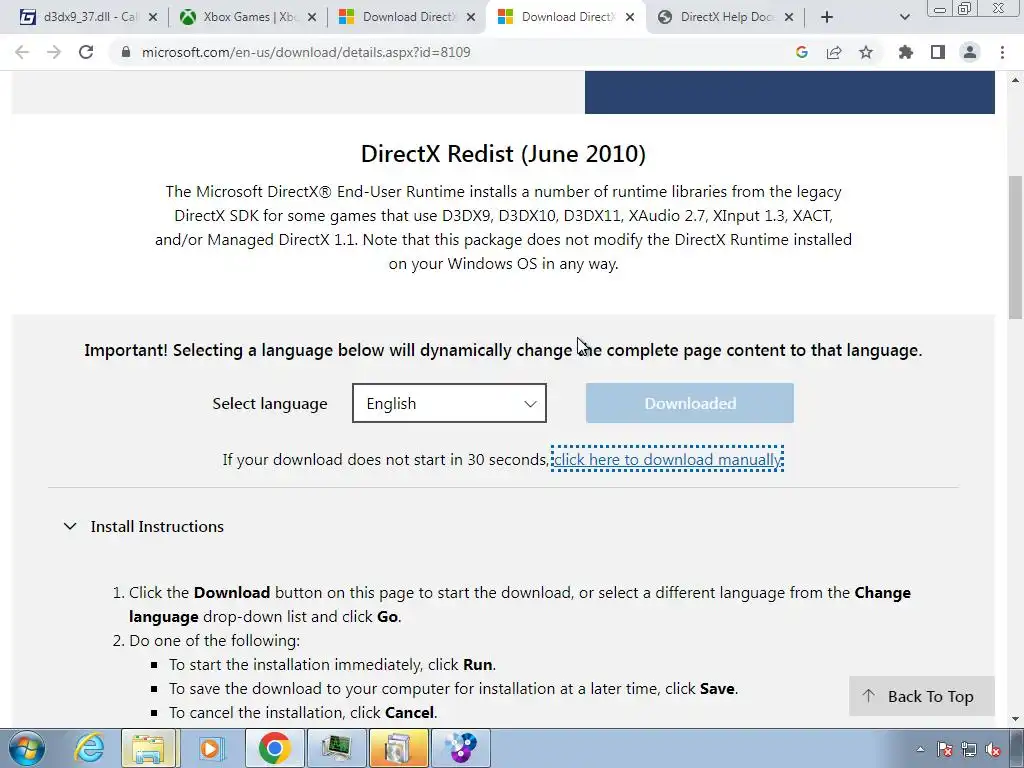Viewport: 1024px width, 768px height.
Task: Click the Select language label
Action: [x=270, y=404]
